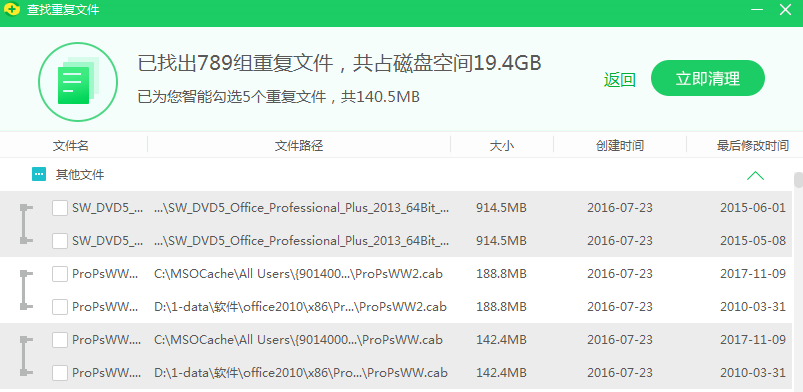Image resolution: width=803 pixels, height=392 pixels.
Task: Click the group bracket icon for ProPsWW.cab files
Action: point(26,356)
